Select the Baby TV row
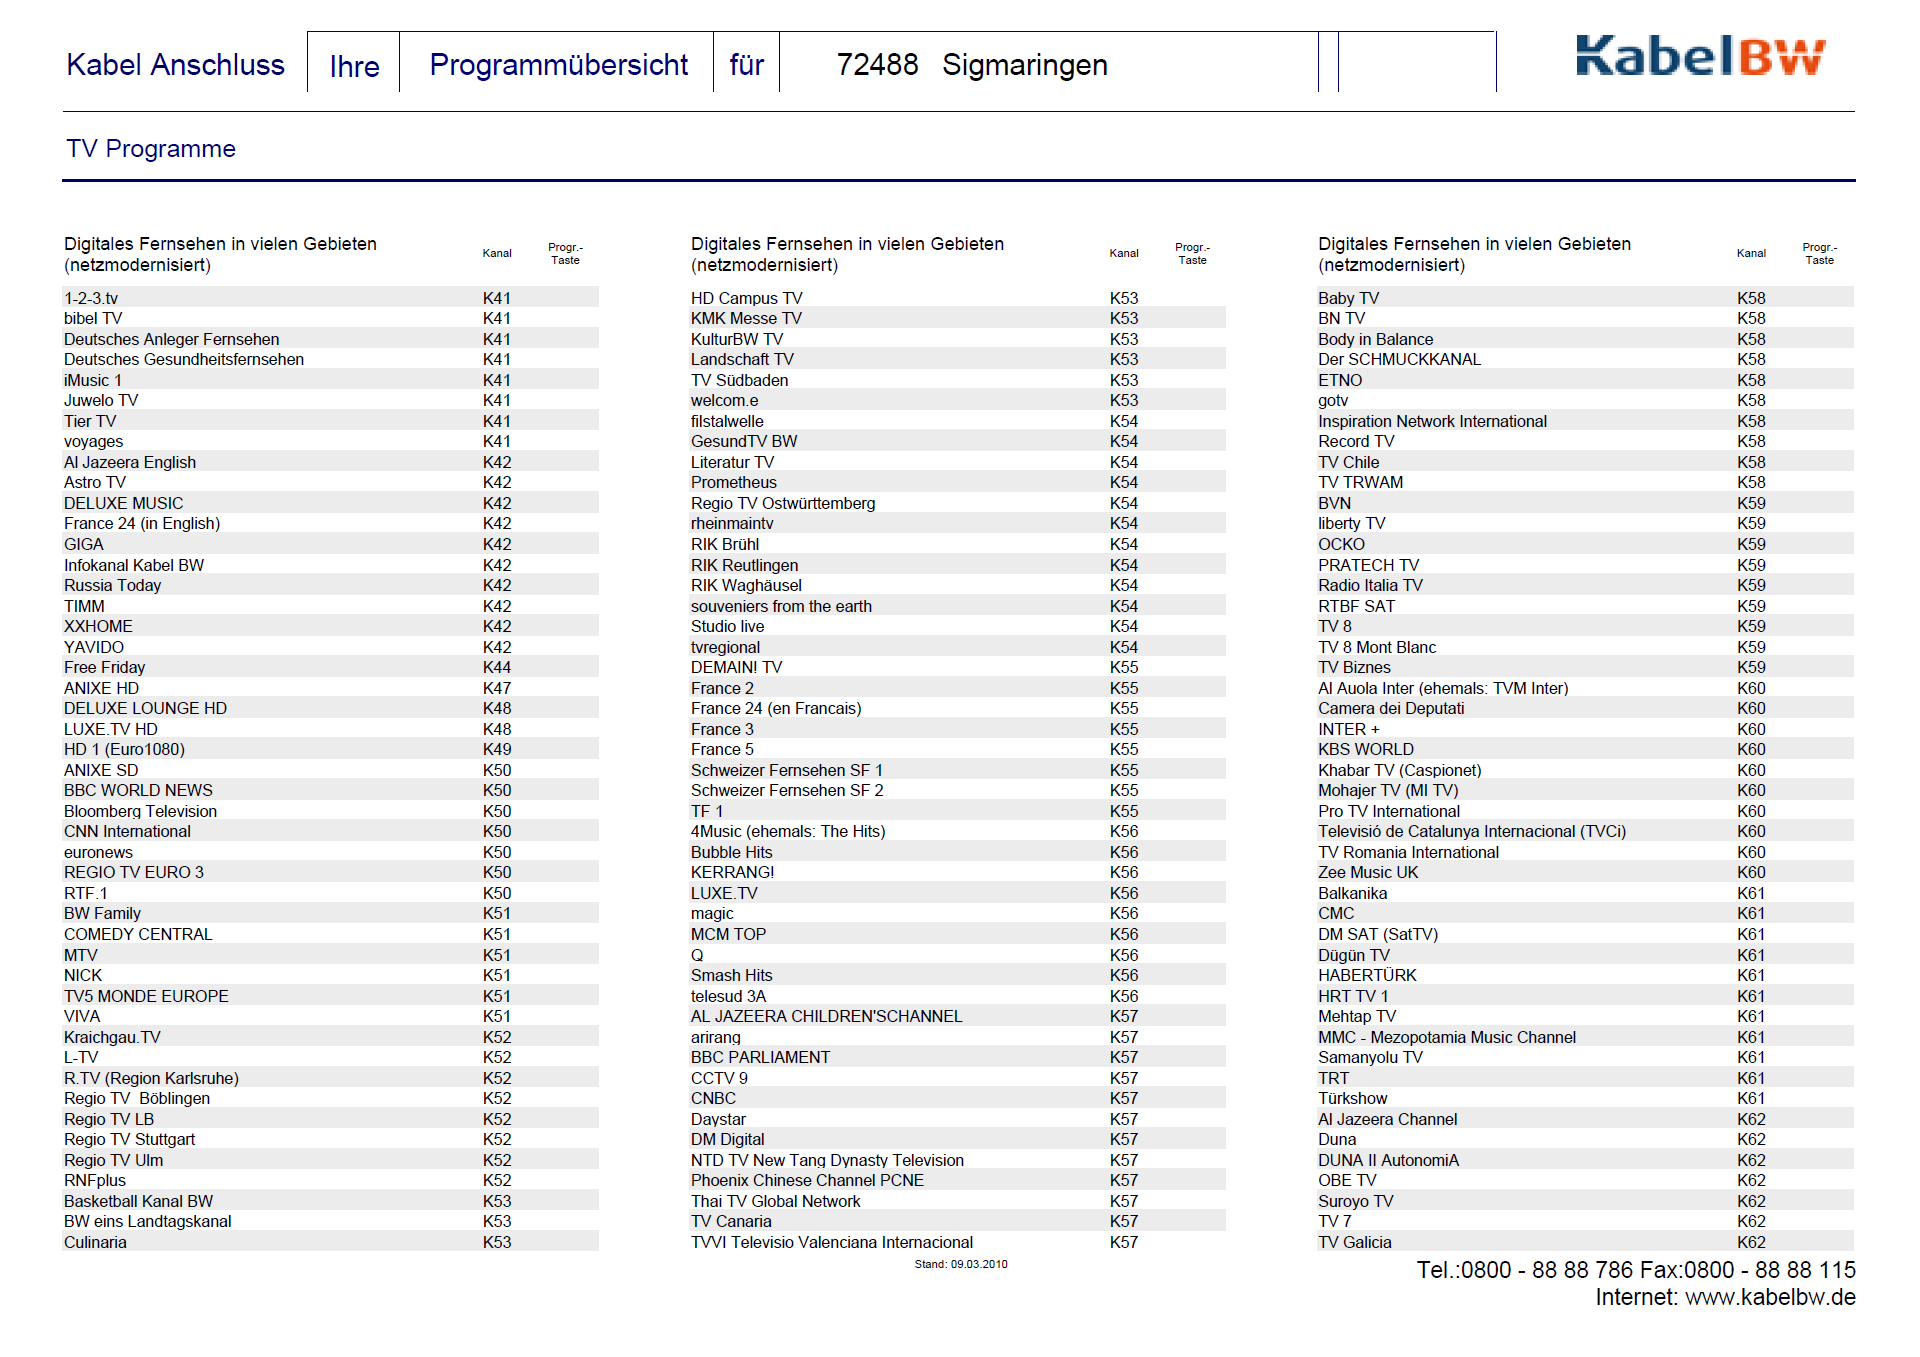The image size is (1920, 1357). (x=1348, y=298)
